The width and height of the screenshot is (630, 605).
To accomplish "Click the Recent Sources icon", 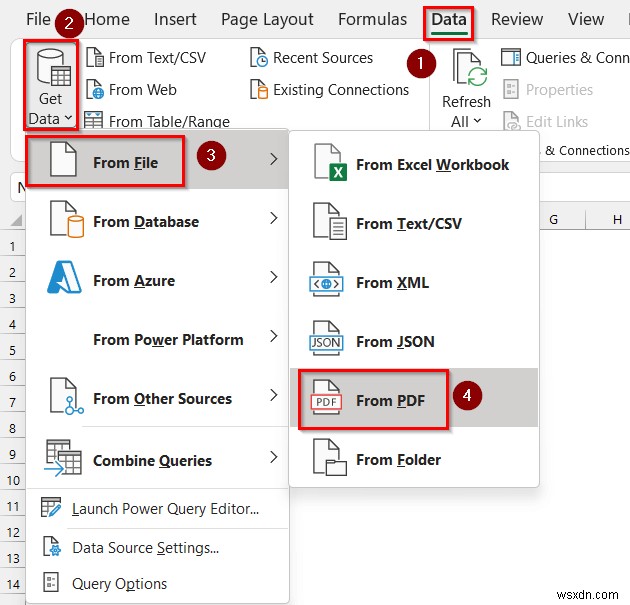I will [x=259, y=57].
